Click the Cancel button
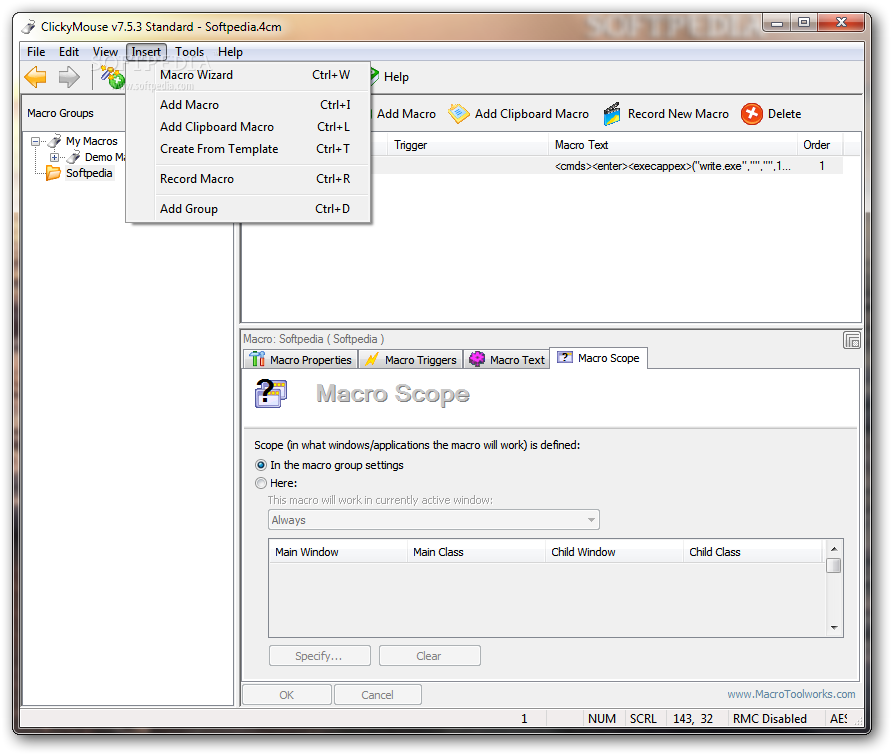892x755 pixels. point(378,695)
